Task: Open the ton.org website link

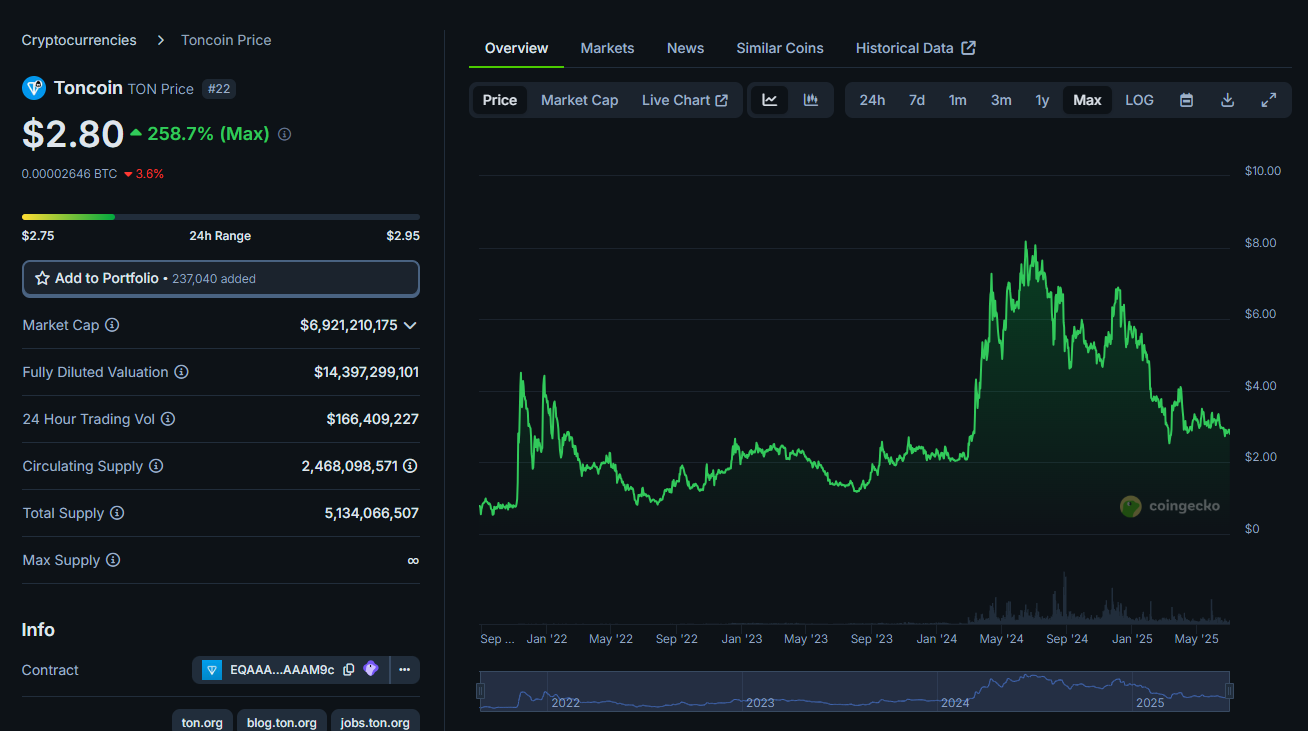Action: coord(202,722)
